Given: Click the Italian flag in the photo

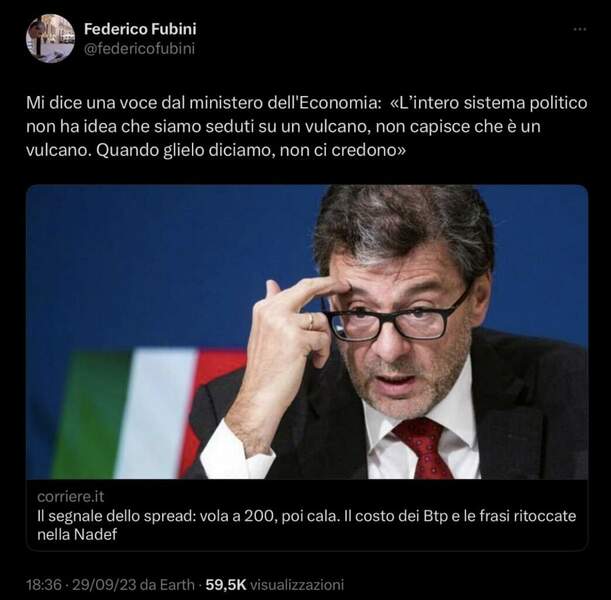Looking at the screenshot, I should 150,413.
